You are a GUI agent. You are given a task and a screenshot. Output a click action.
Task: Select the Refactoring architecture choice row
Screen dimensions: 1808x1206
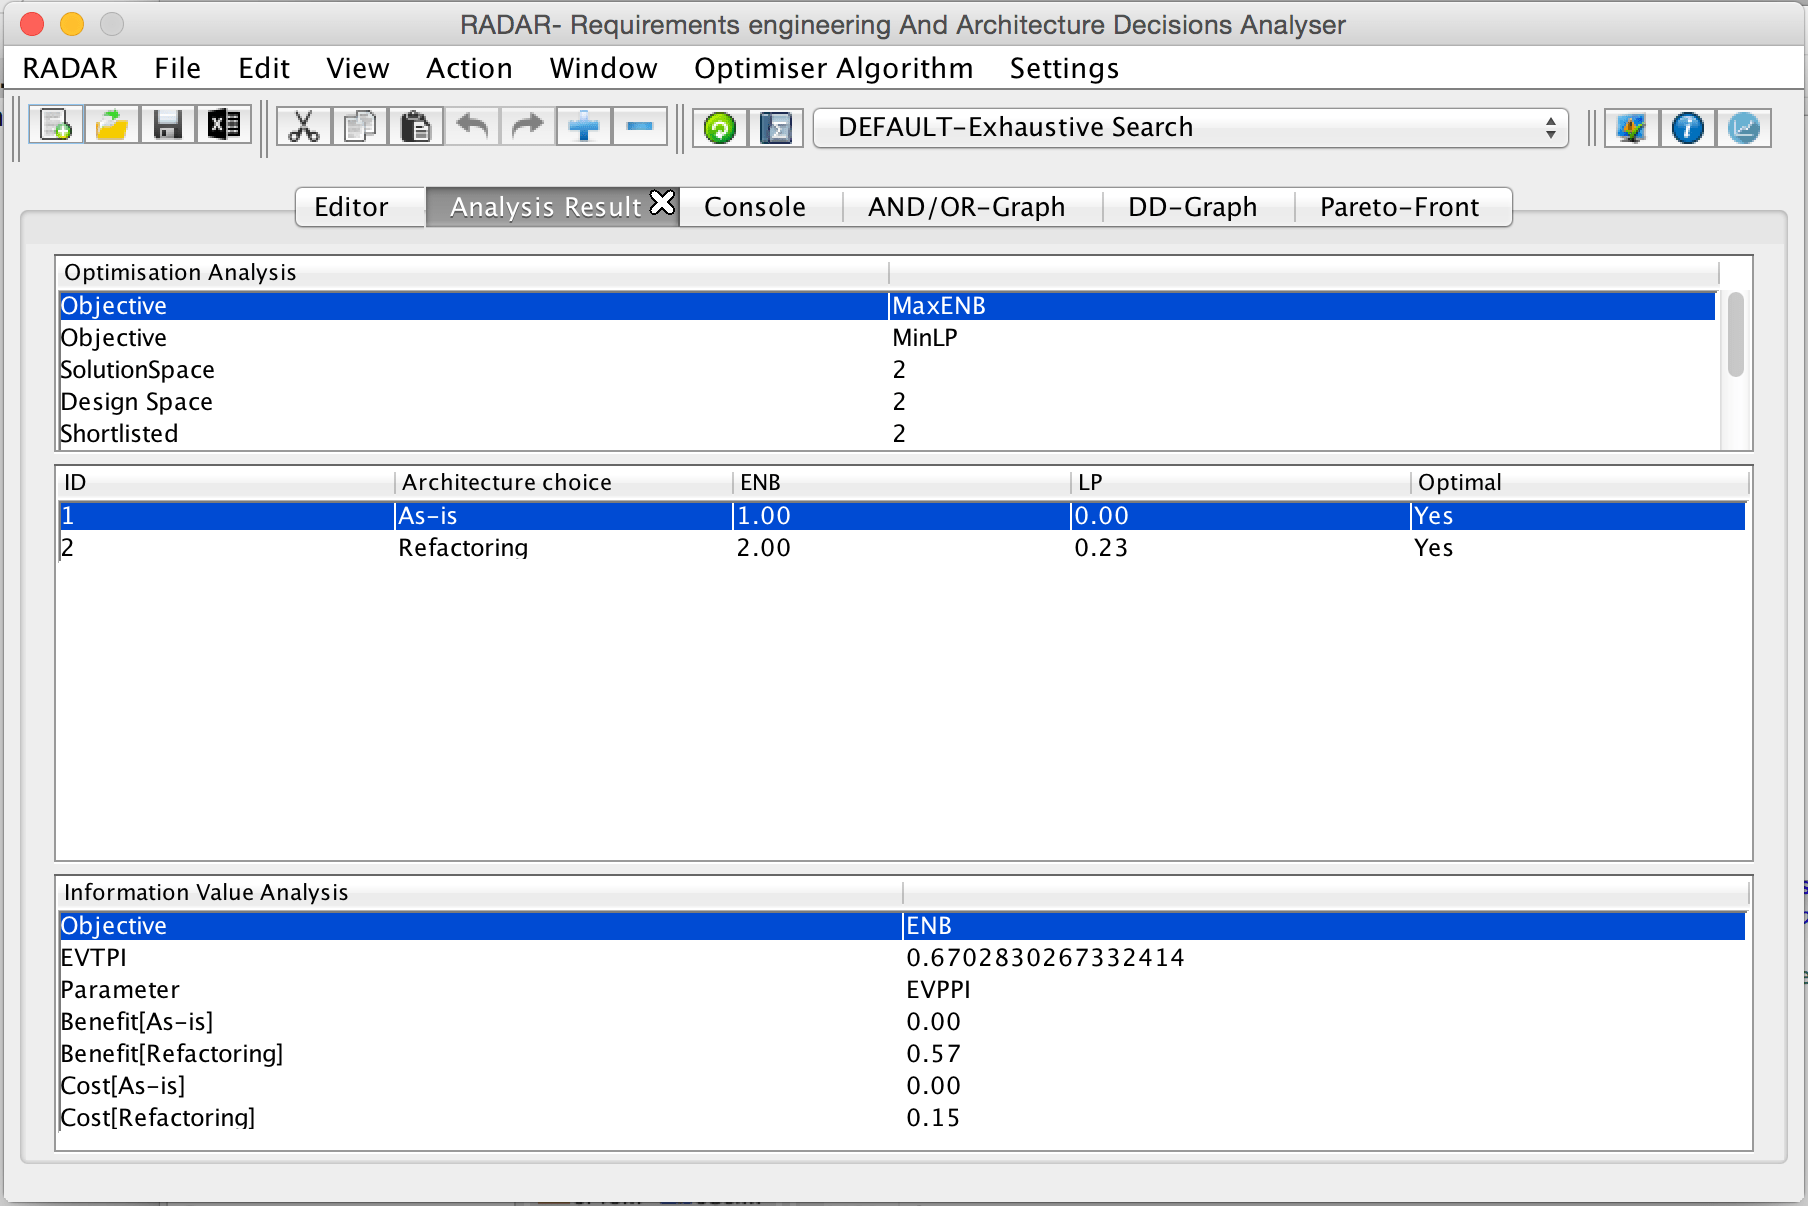pos(903,548)
